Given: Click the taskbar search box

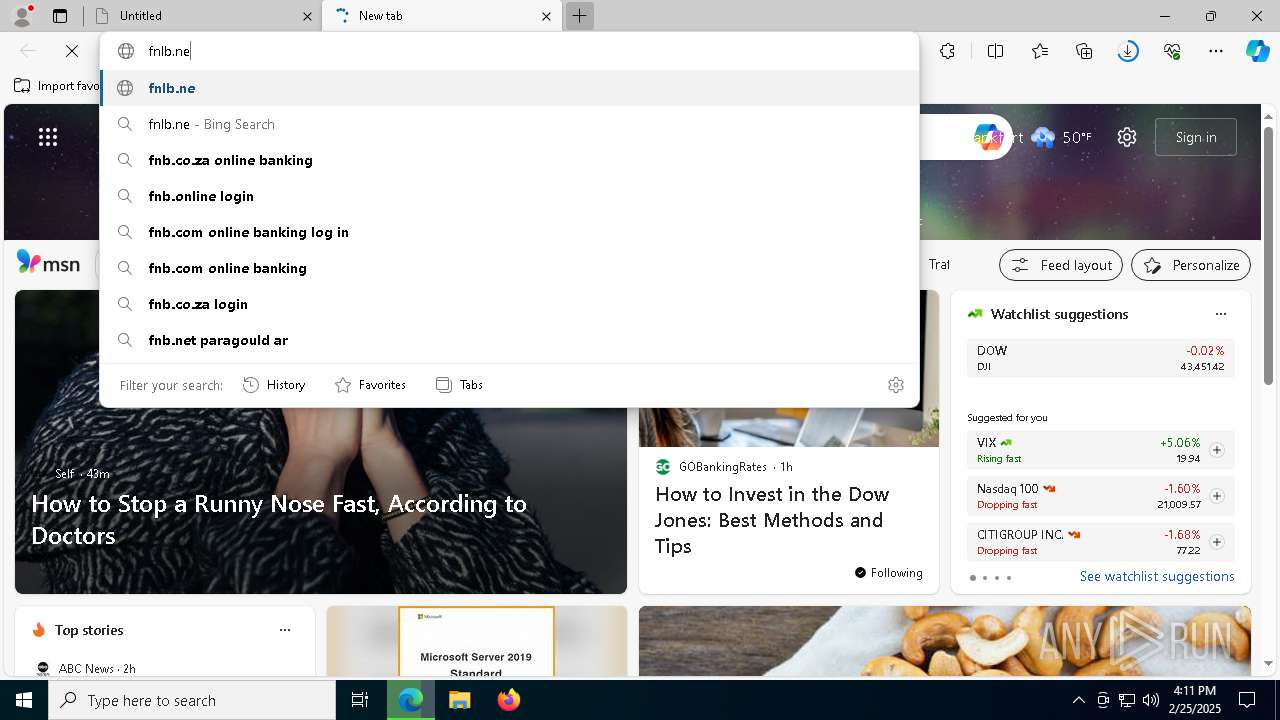Looking at the screenshot, I should pyautogui.click(x=192, y=700).
